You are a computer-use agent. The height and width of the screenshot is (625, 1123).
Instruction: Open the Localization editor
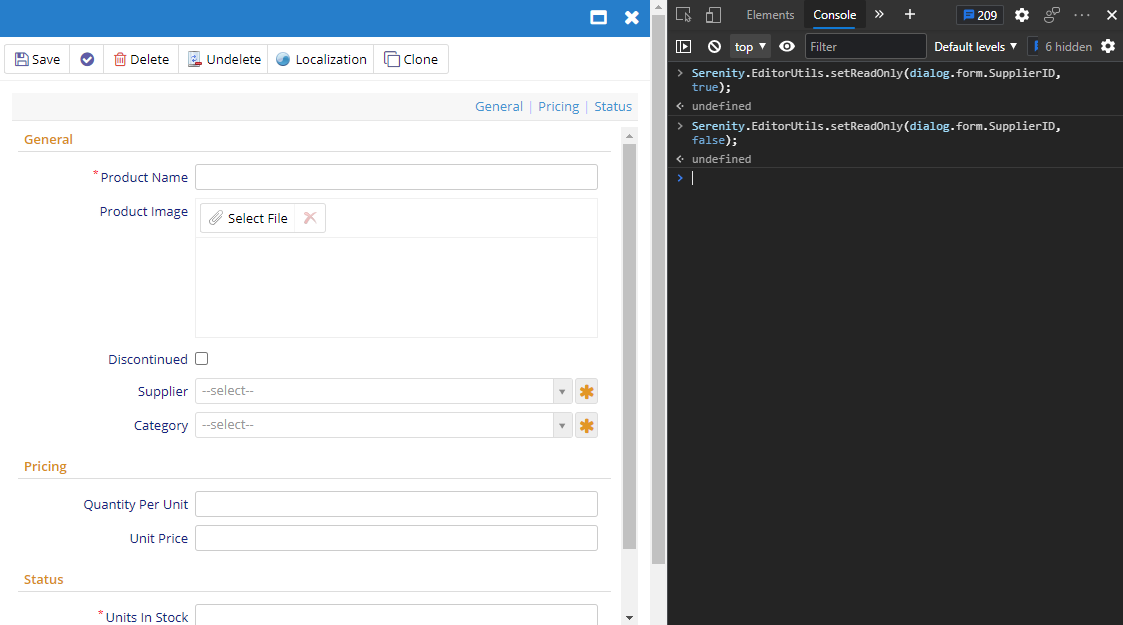click(320, 59)
